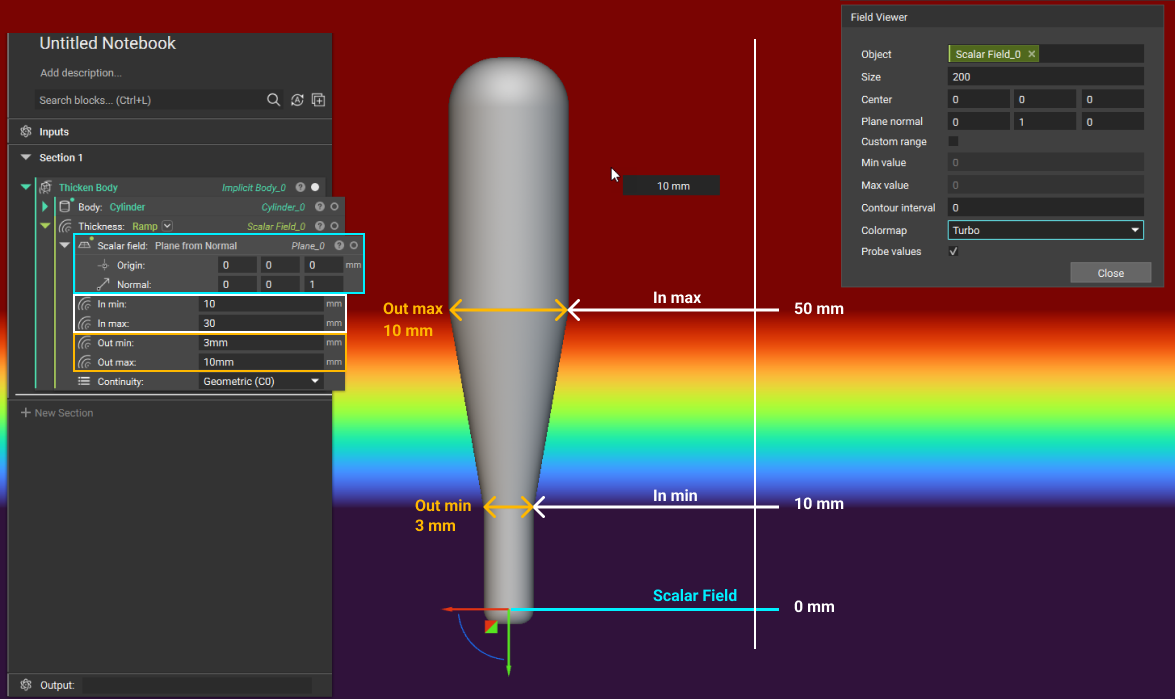Click the Origin point icon
Viewport: 1175px width, 699px height.
[103, 264]
